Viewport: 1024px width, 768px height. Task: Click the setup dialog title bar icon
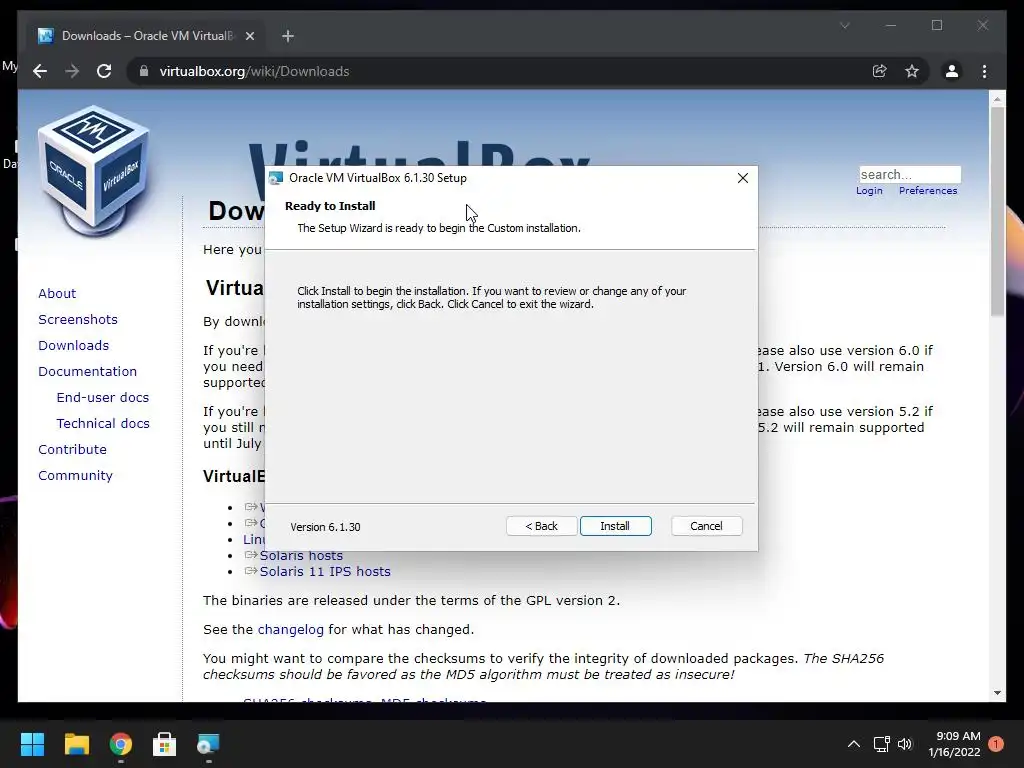click(x=276, y=178)
